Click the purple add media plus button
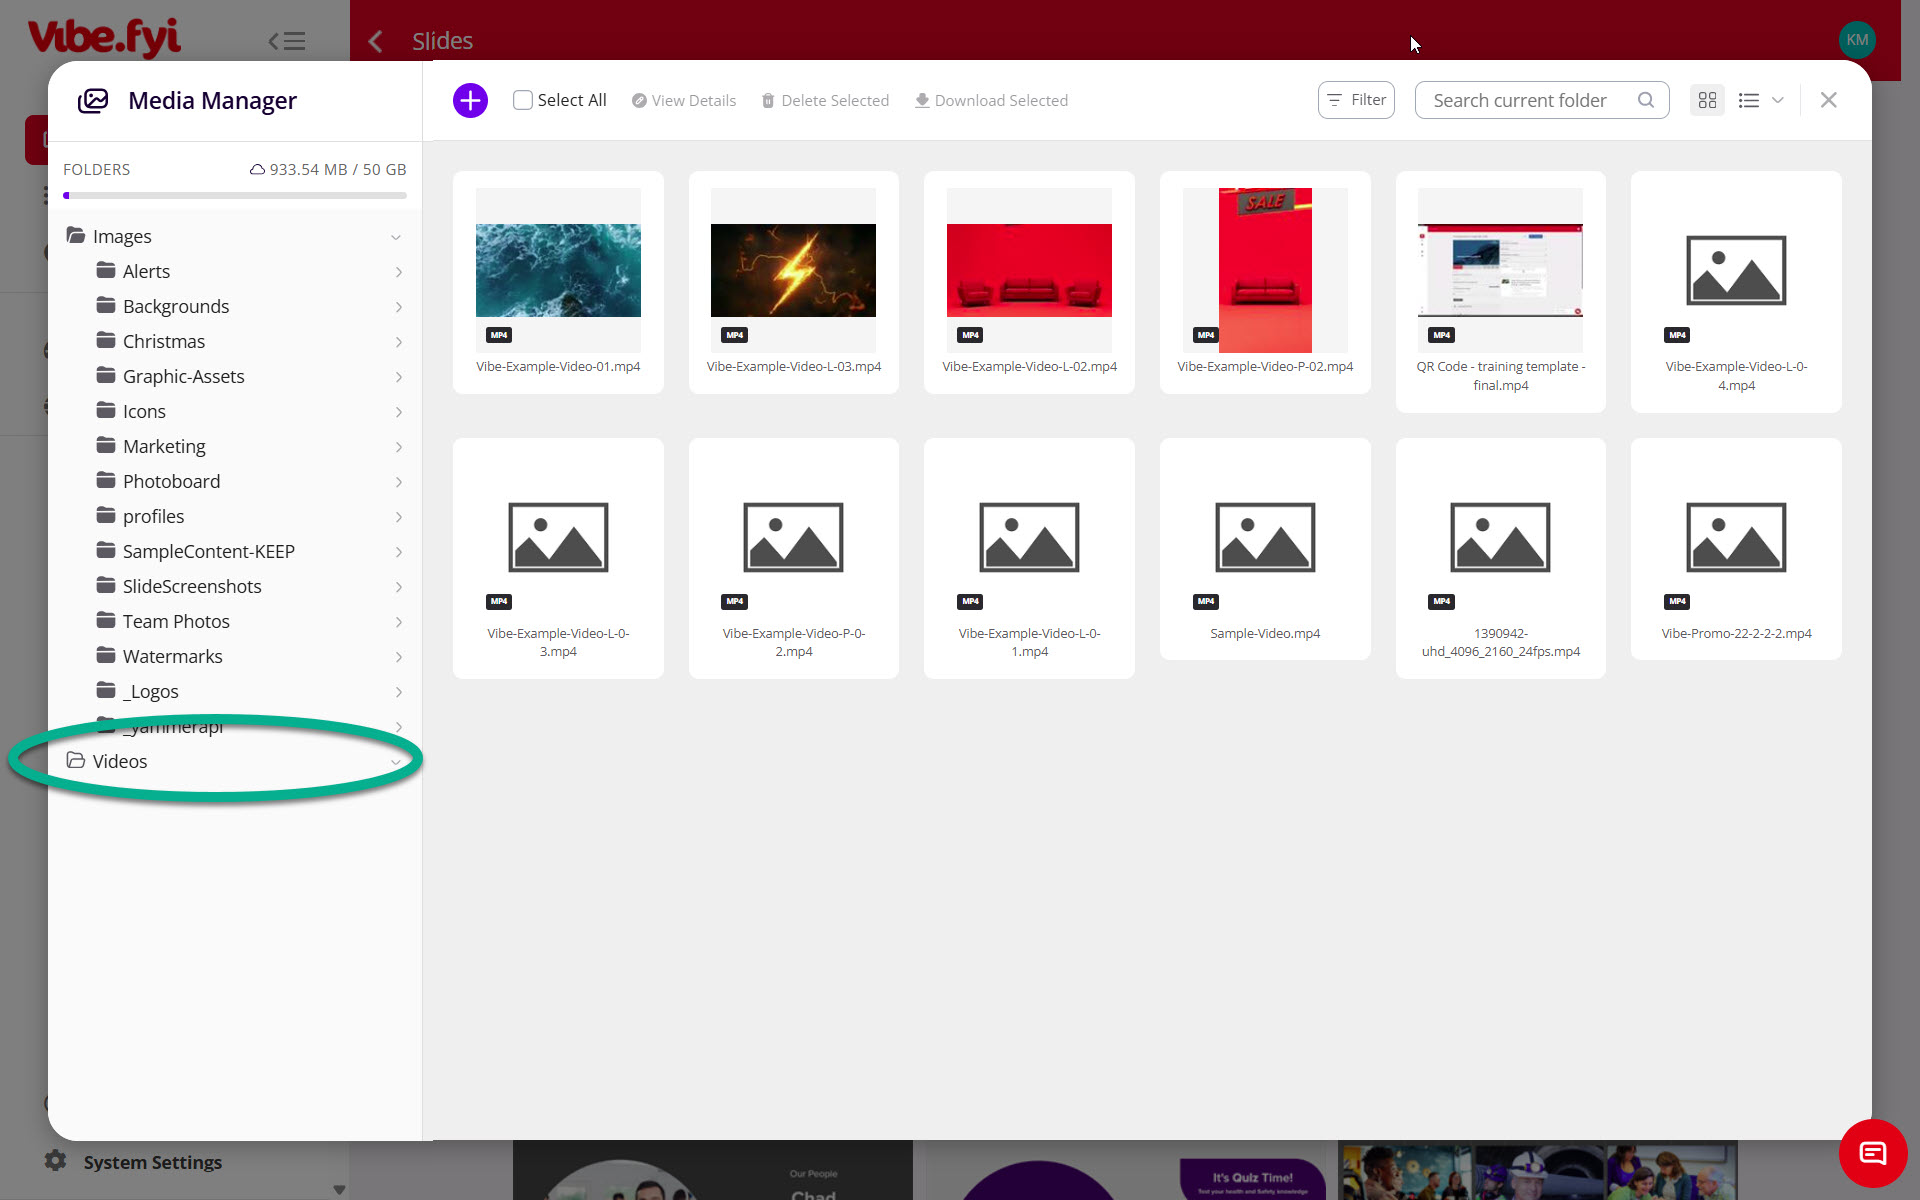Viewport: 1920px width, 1200px height. pyautogui.click(x=470, y=100)
